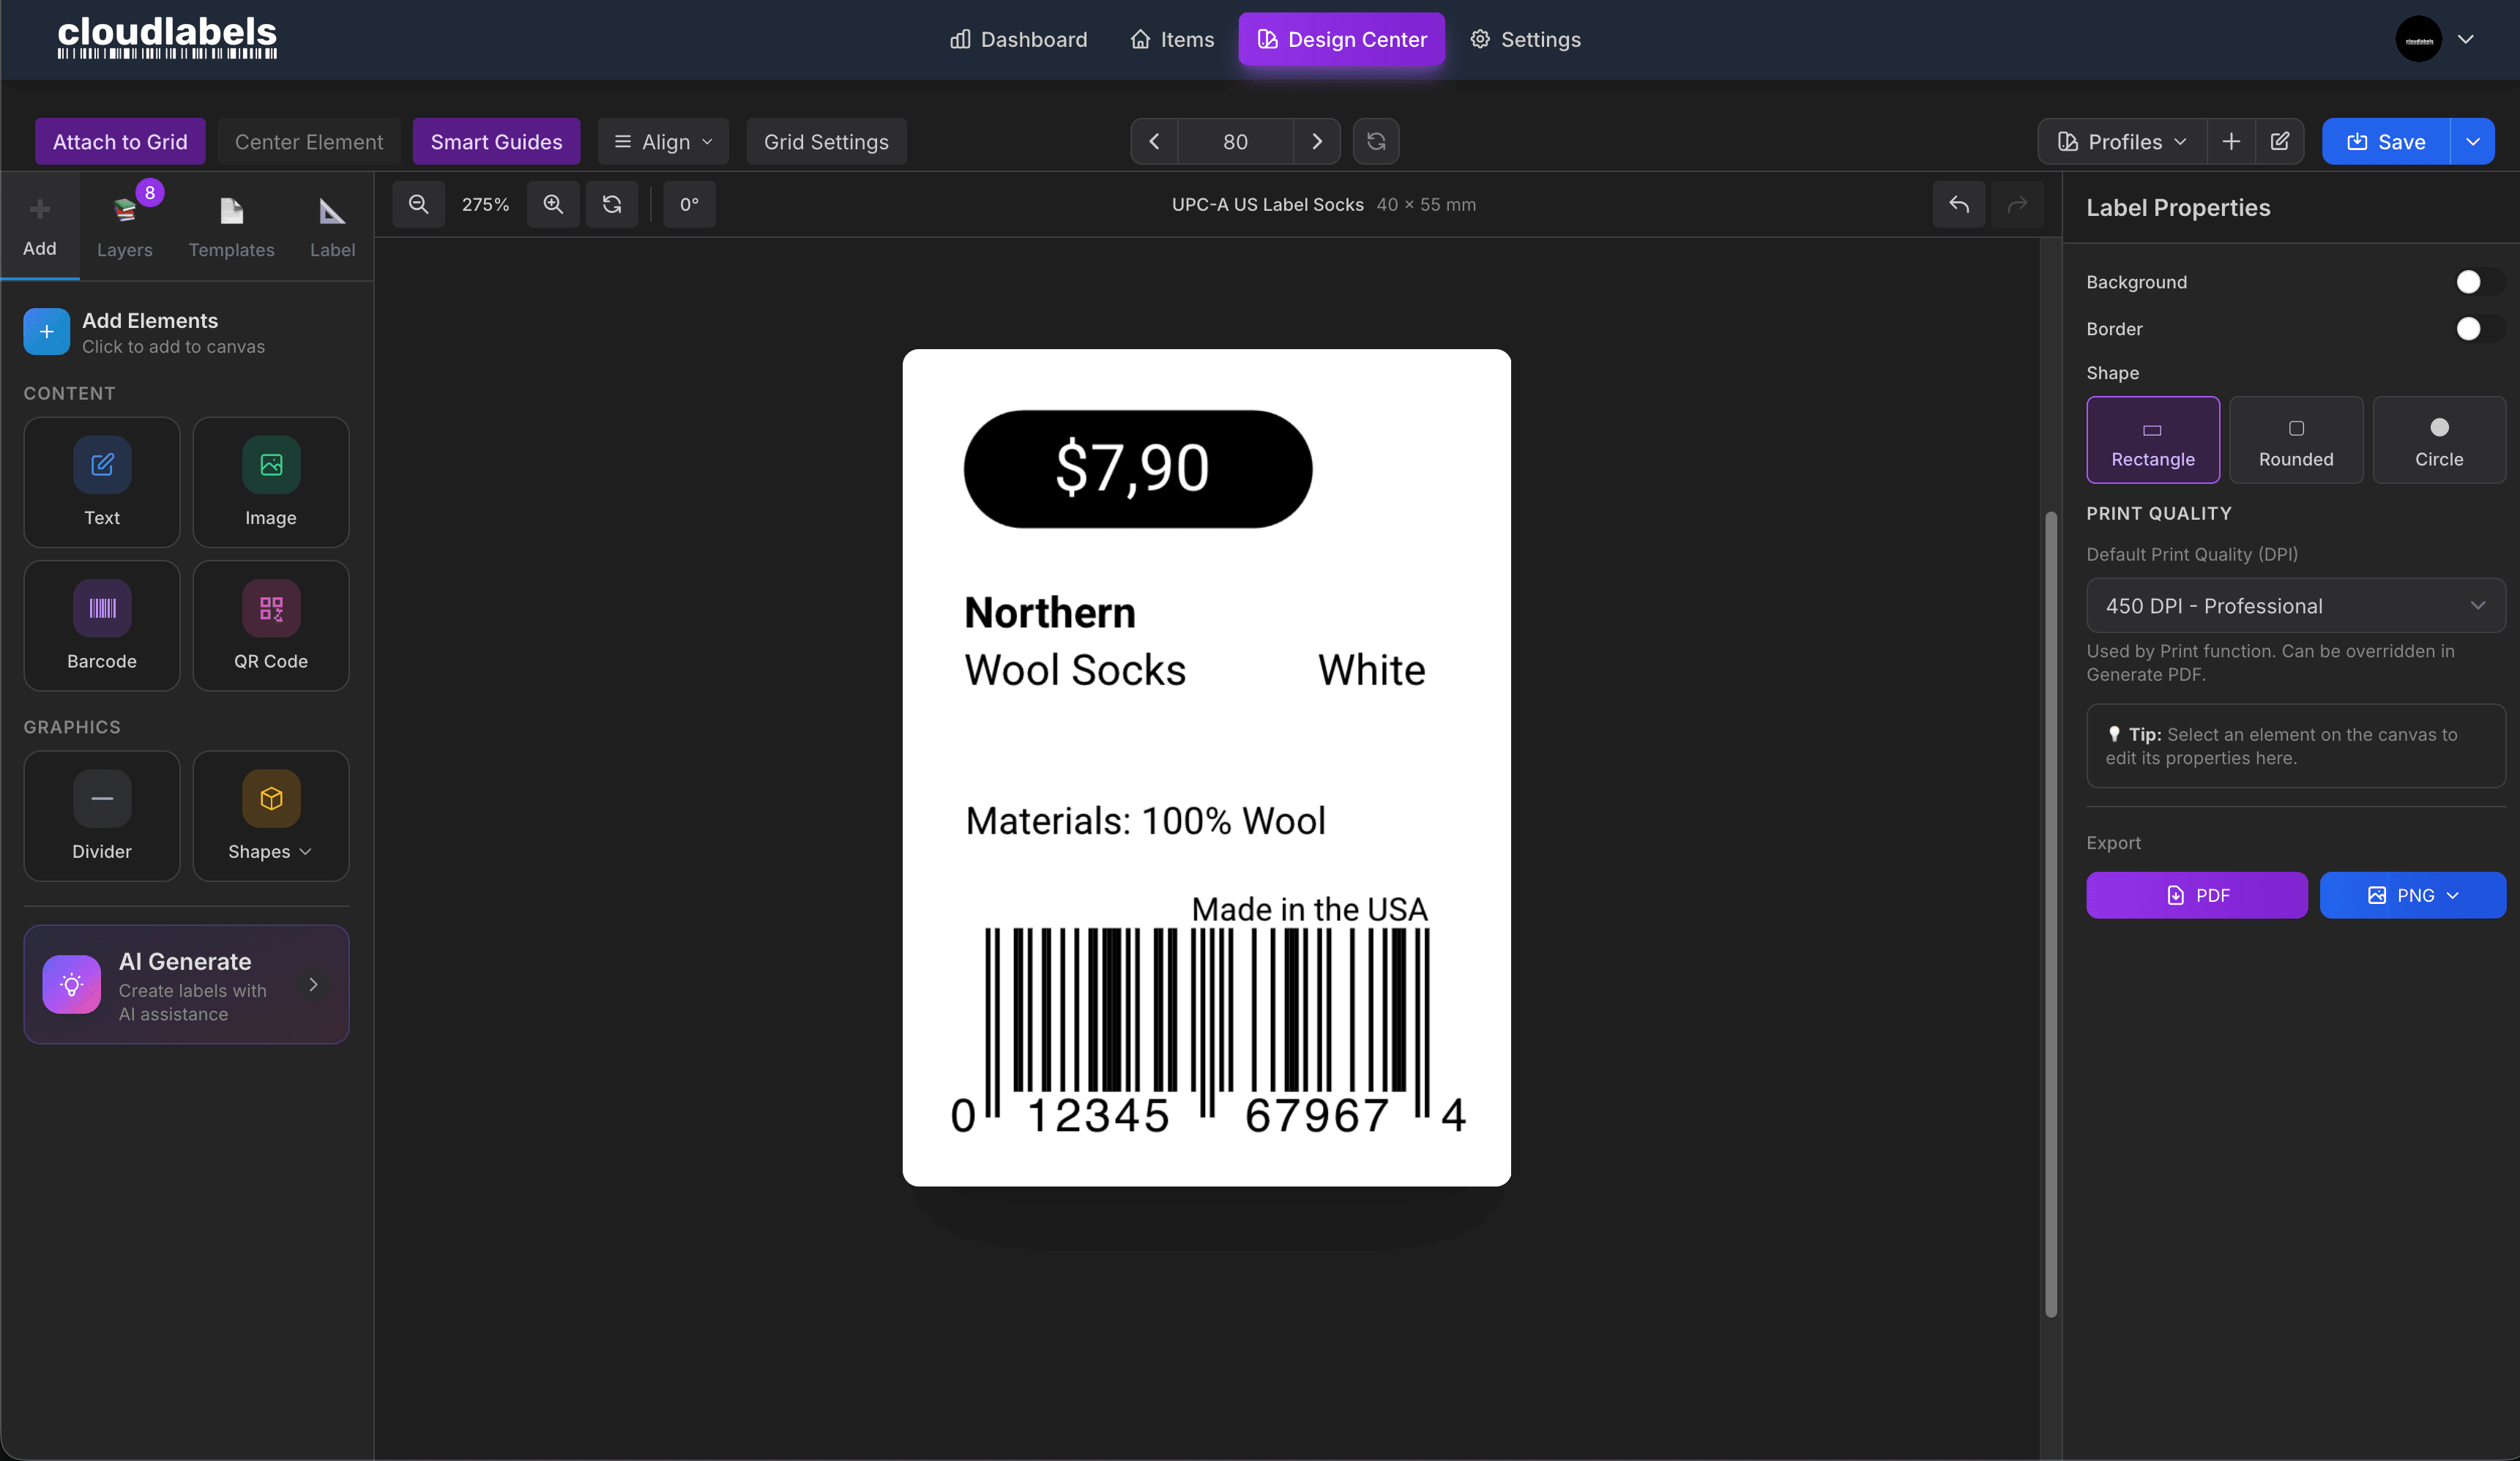Select the Rounded shape option
2520x1461 pixels.
(x=2296, y=440)
